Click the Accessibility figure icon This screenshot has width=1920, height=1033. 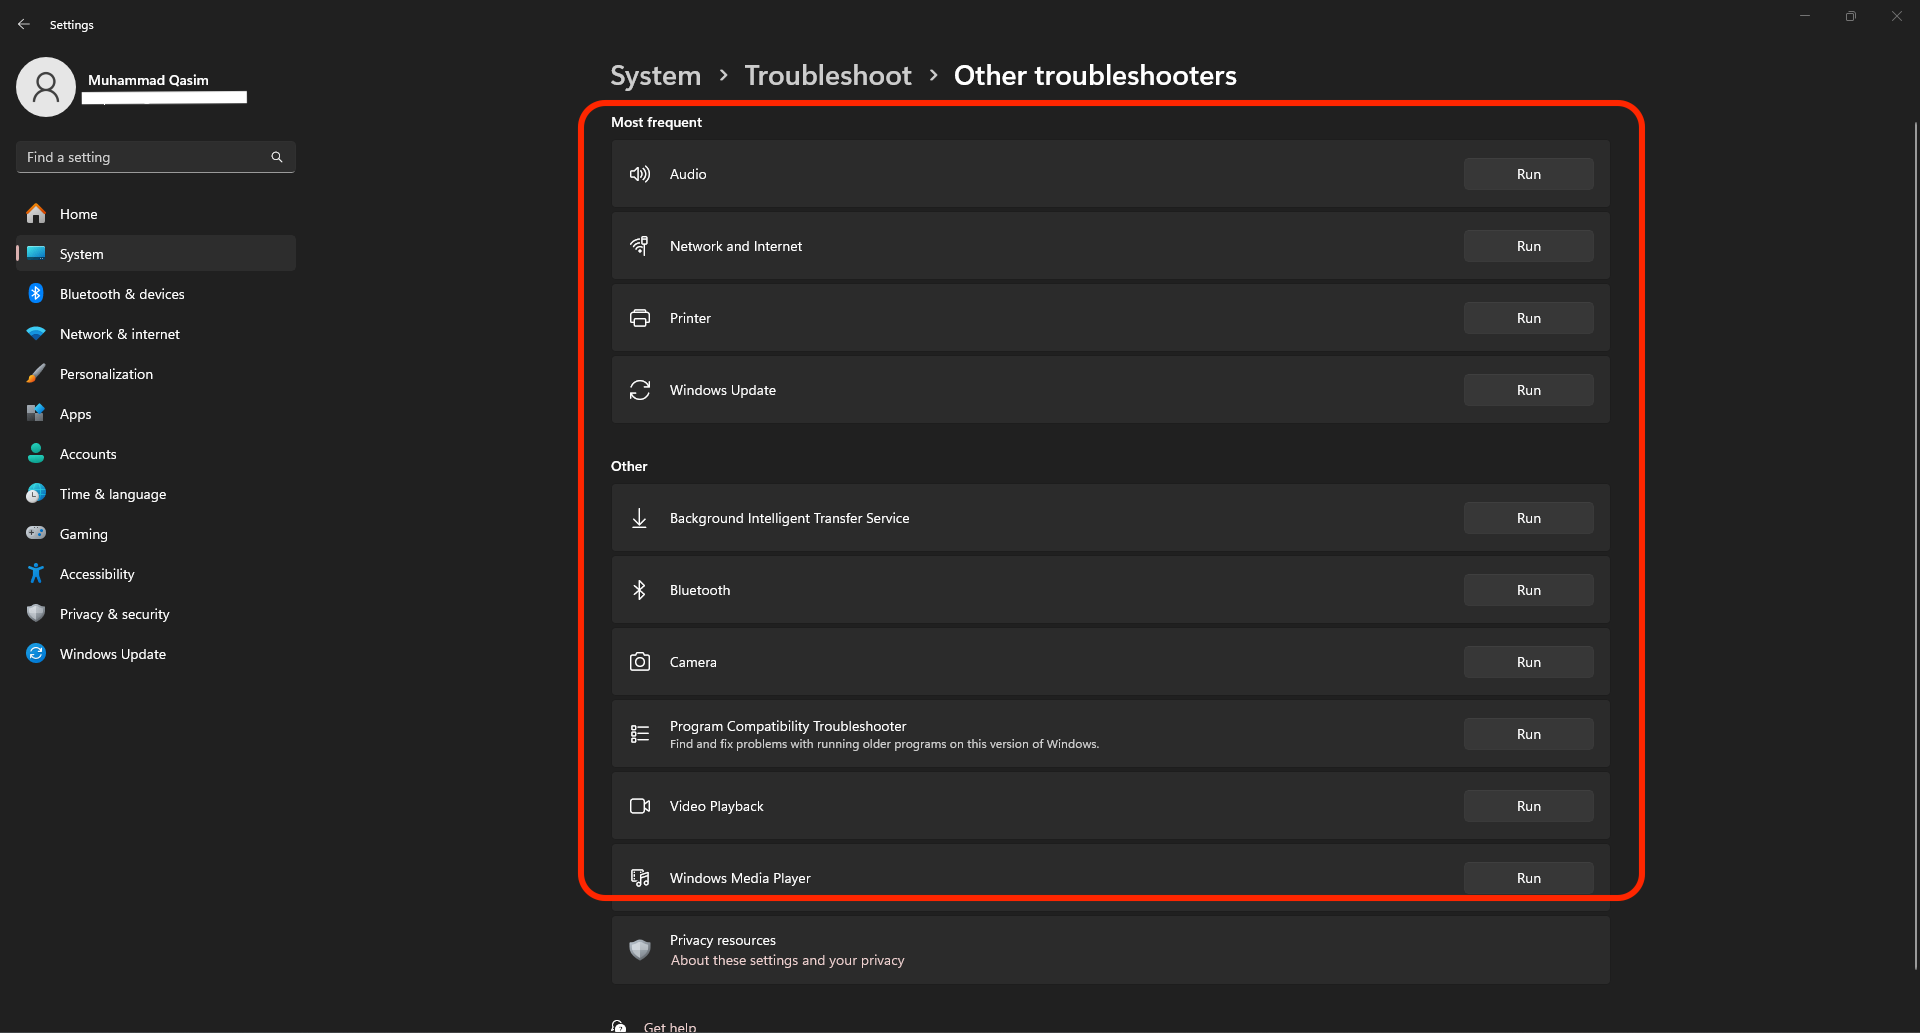[36, 574]
